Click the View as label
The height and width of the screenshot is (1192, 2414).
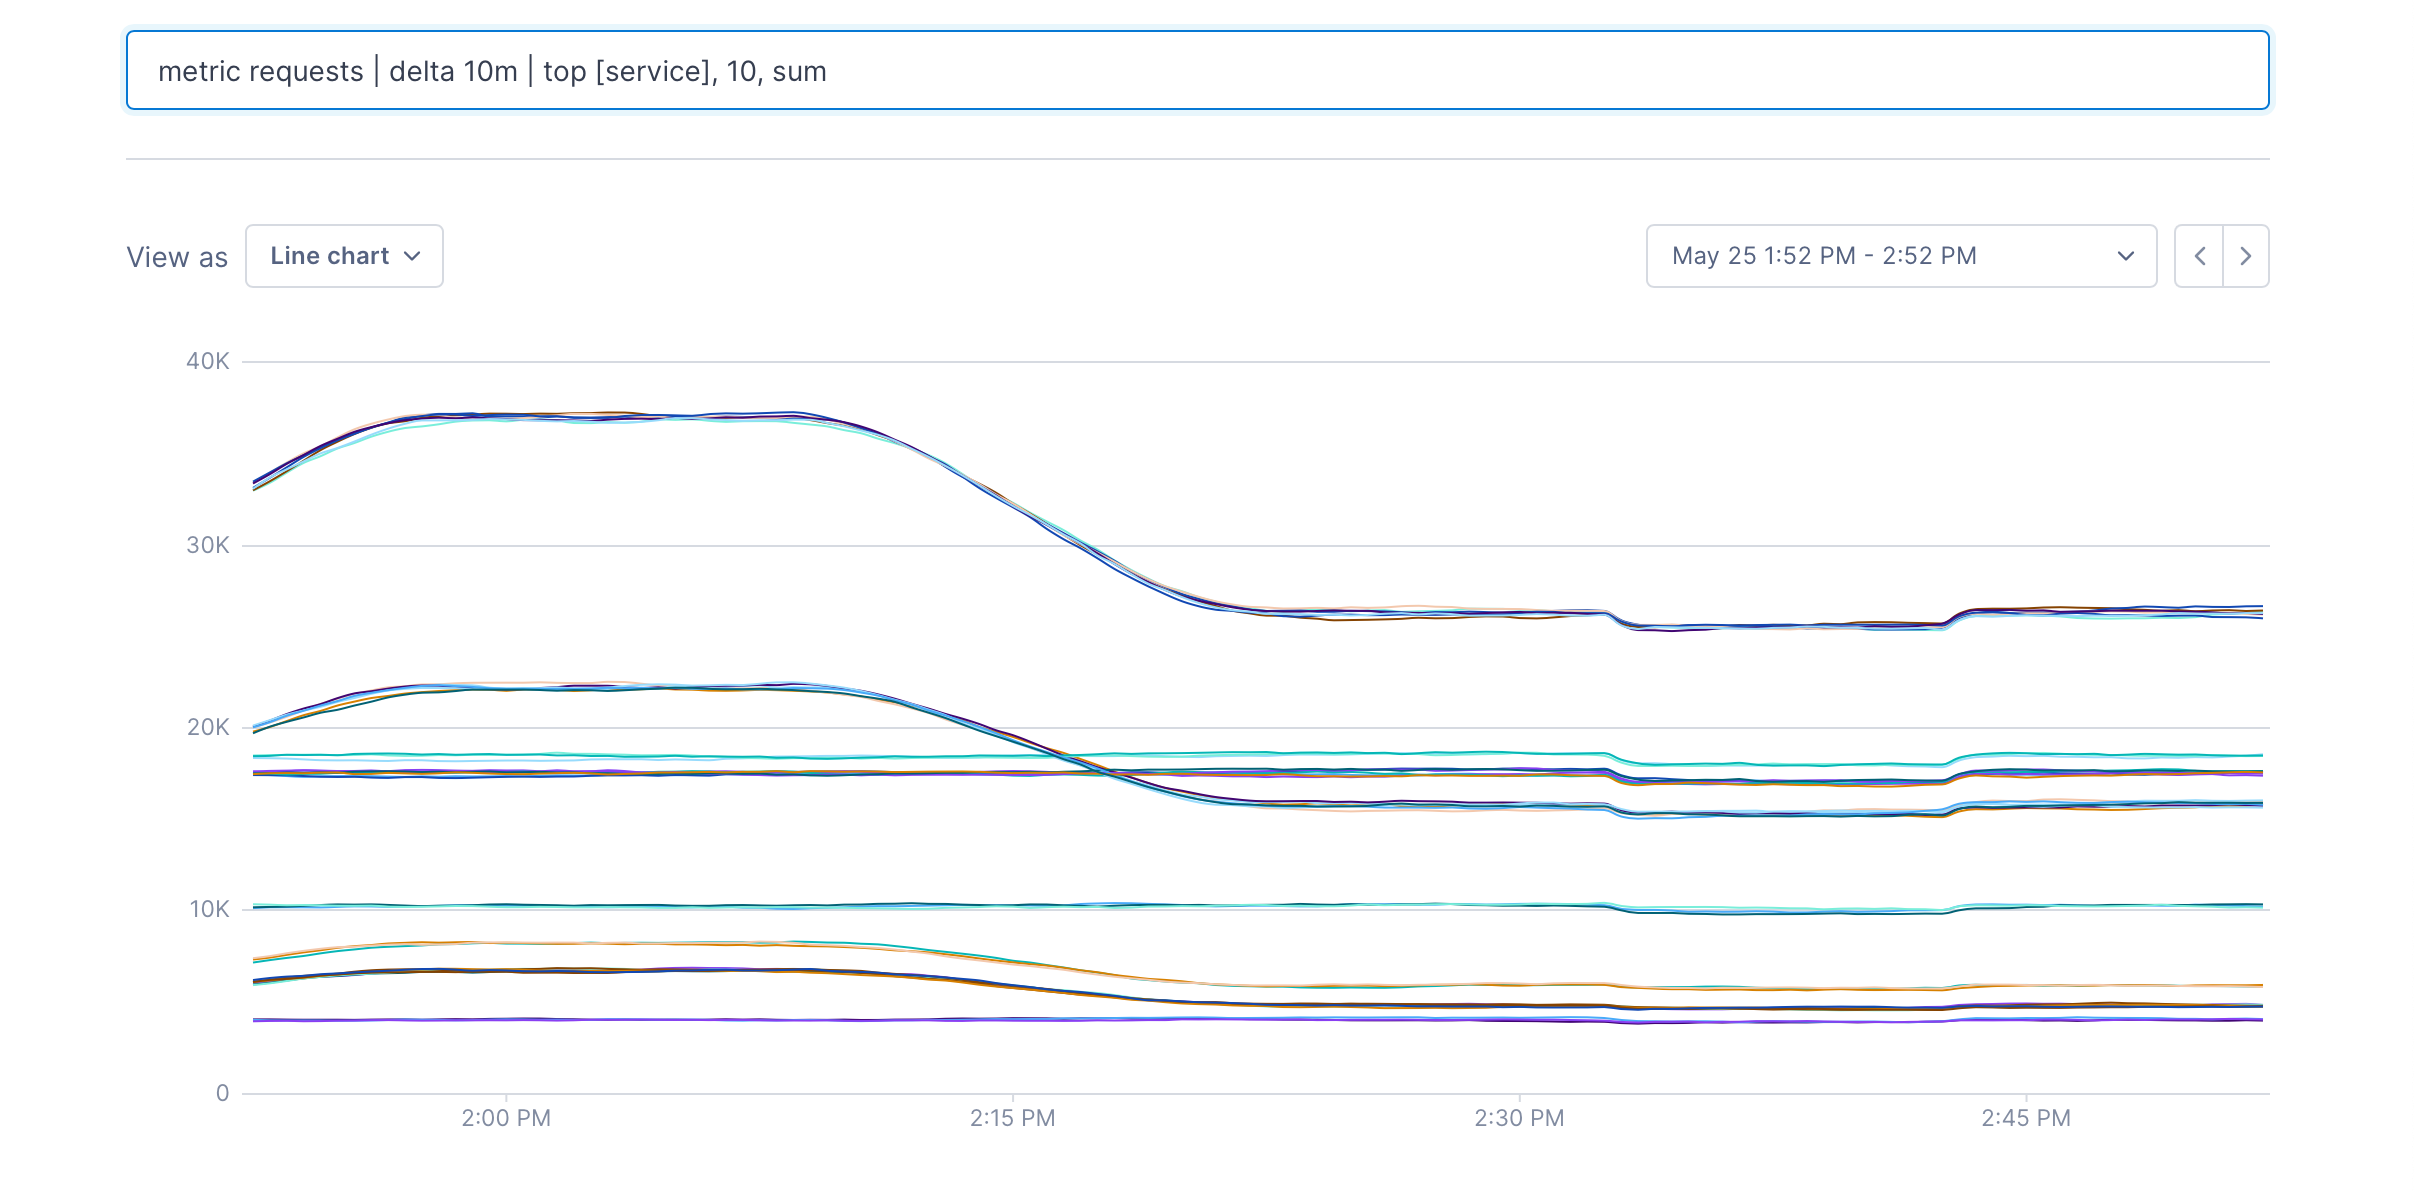[x=177, y=257]
